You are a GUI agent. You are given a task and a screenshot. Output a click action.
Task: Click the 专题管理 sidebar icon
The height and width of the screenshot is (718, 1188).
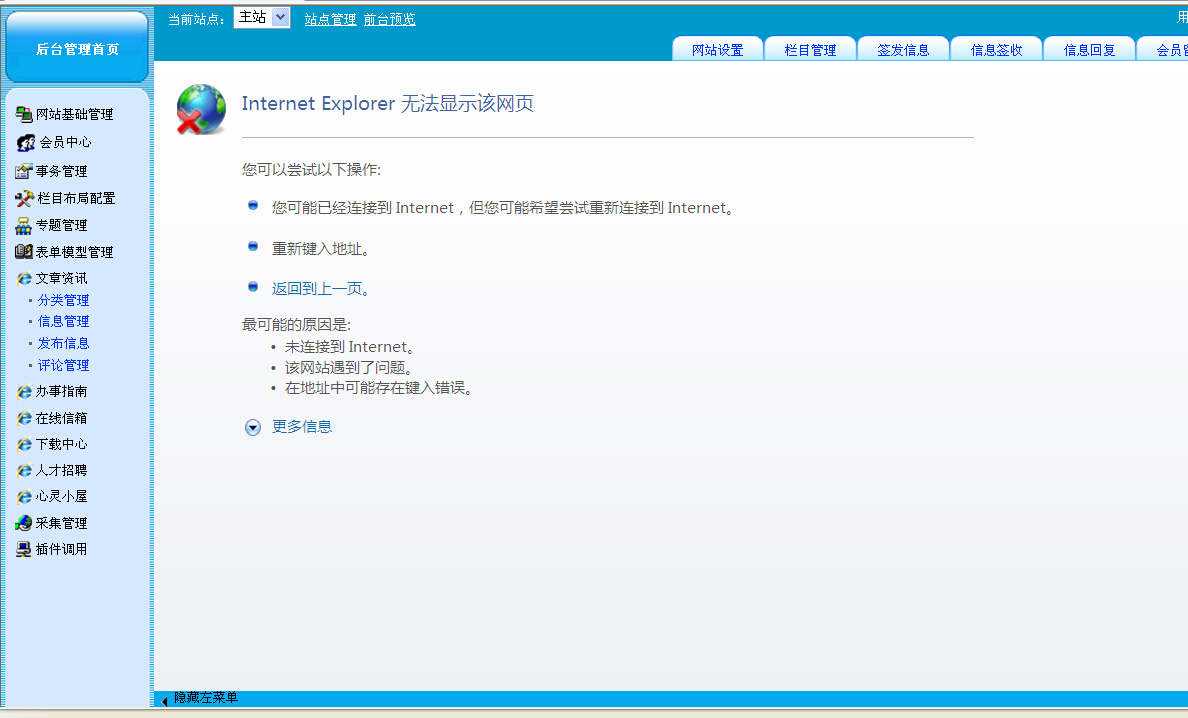(24, 225)
